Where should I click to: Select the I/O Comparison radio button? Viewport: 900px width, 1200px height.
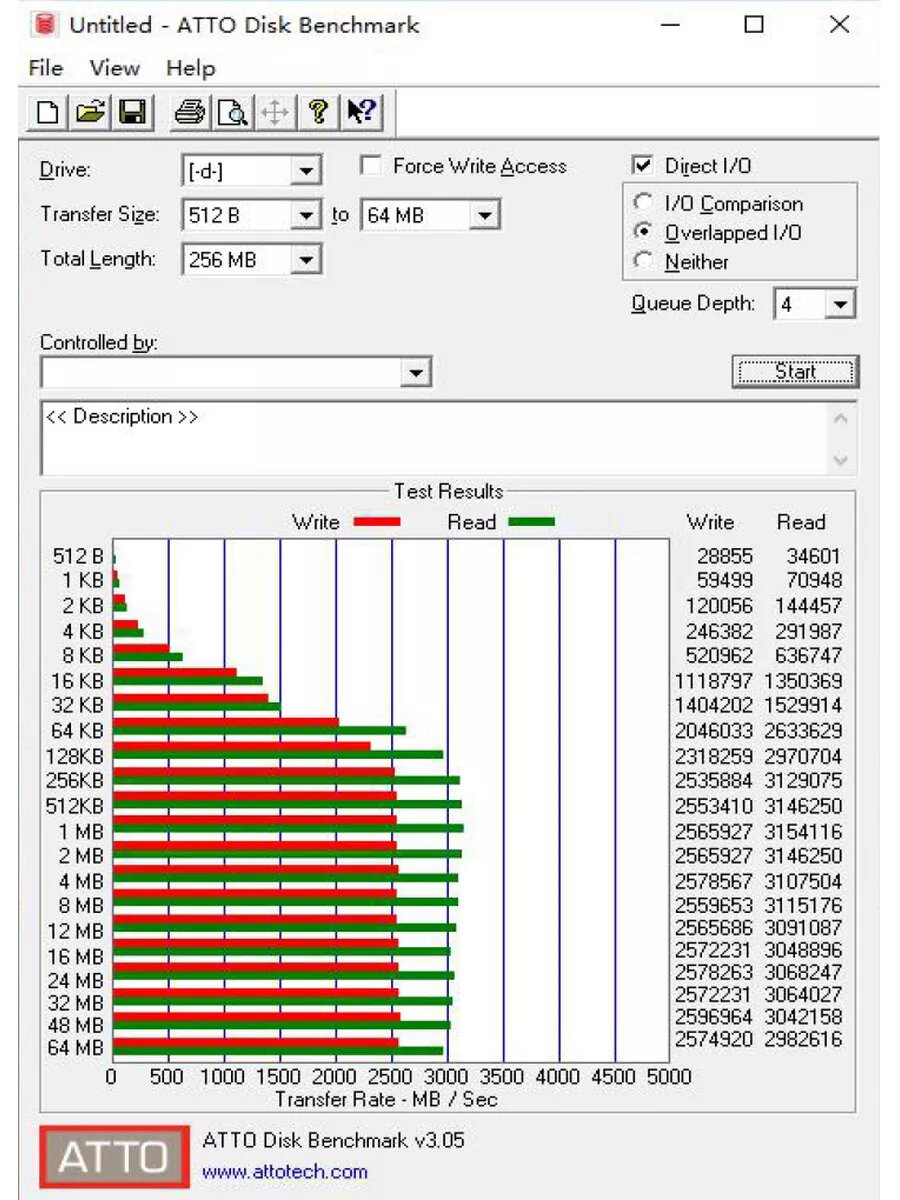(x=644, y=203)
